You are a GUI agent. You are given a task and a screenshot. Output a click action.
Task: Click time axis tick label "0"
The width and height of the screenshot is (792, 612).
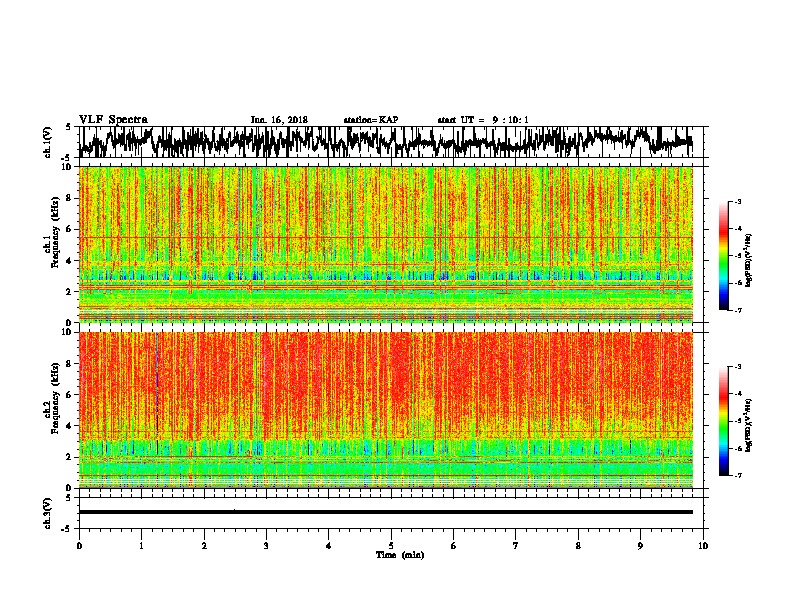pyautogui.click(x=79, y=546)
